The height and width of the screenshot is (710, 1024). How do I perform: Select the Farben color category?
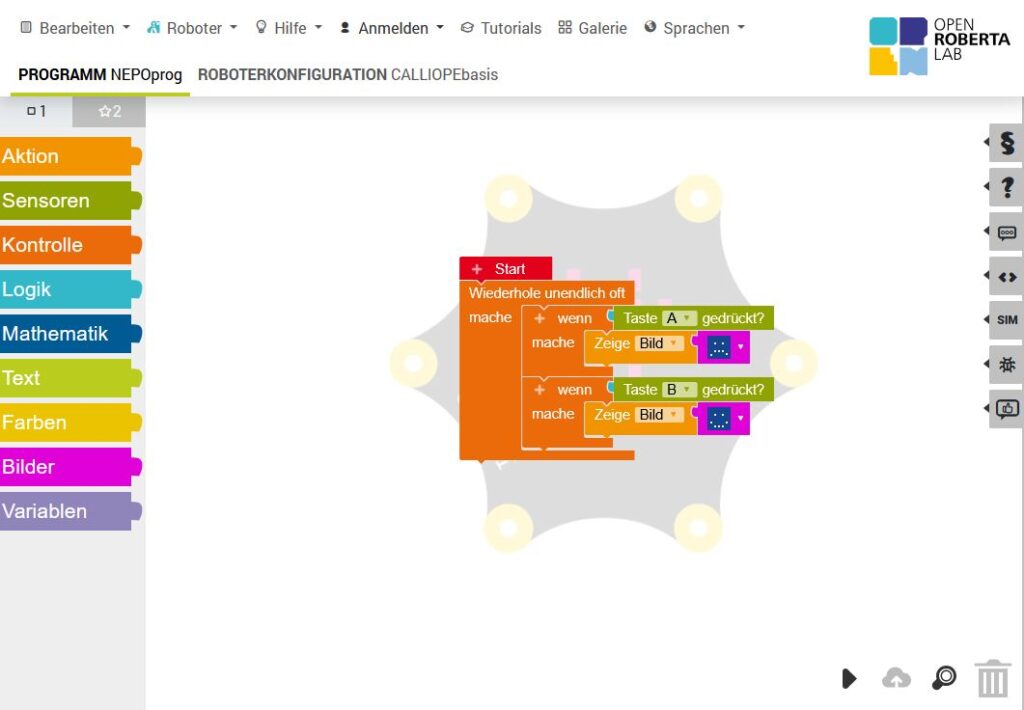click(66, 422)
